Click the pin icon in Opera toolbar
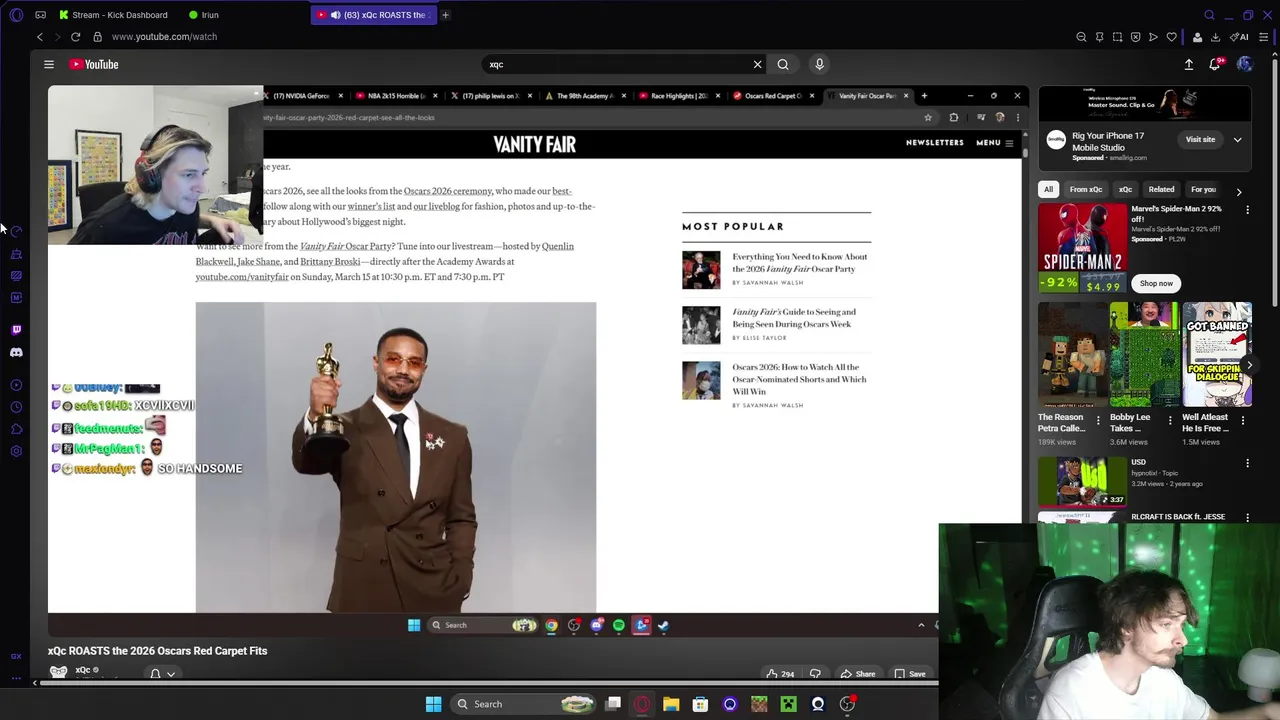Screen dimensions: 1280x720 (x=1099, y=37)
